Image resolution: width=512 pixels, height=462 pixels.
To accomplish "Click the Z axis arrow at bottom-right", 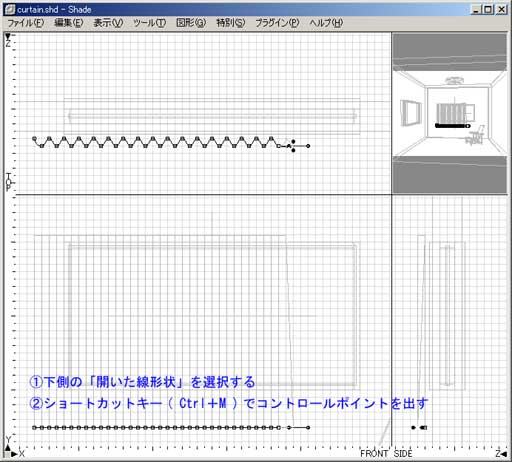I will (504, 454).
